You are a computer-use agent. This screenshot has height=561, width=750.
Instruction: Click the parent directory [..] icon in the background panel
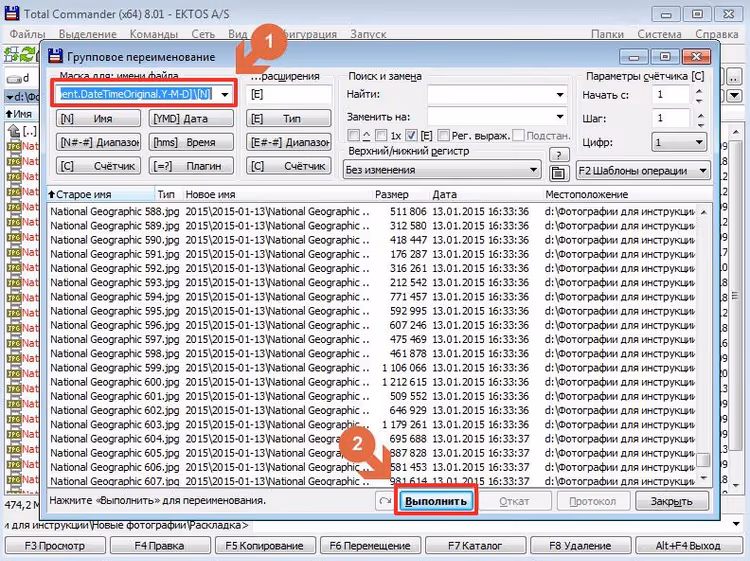click(14, 130)
